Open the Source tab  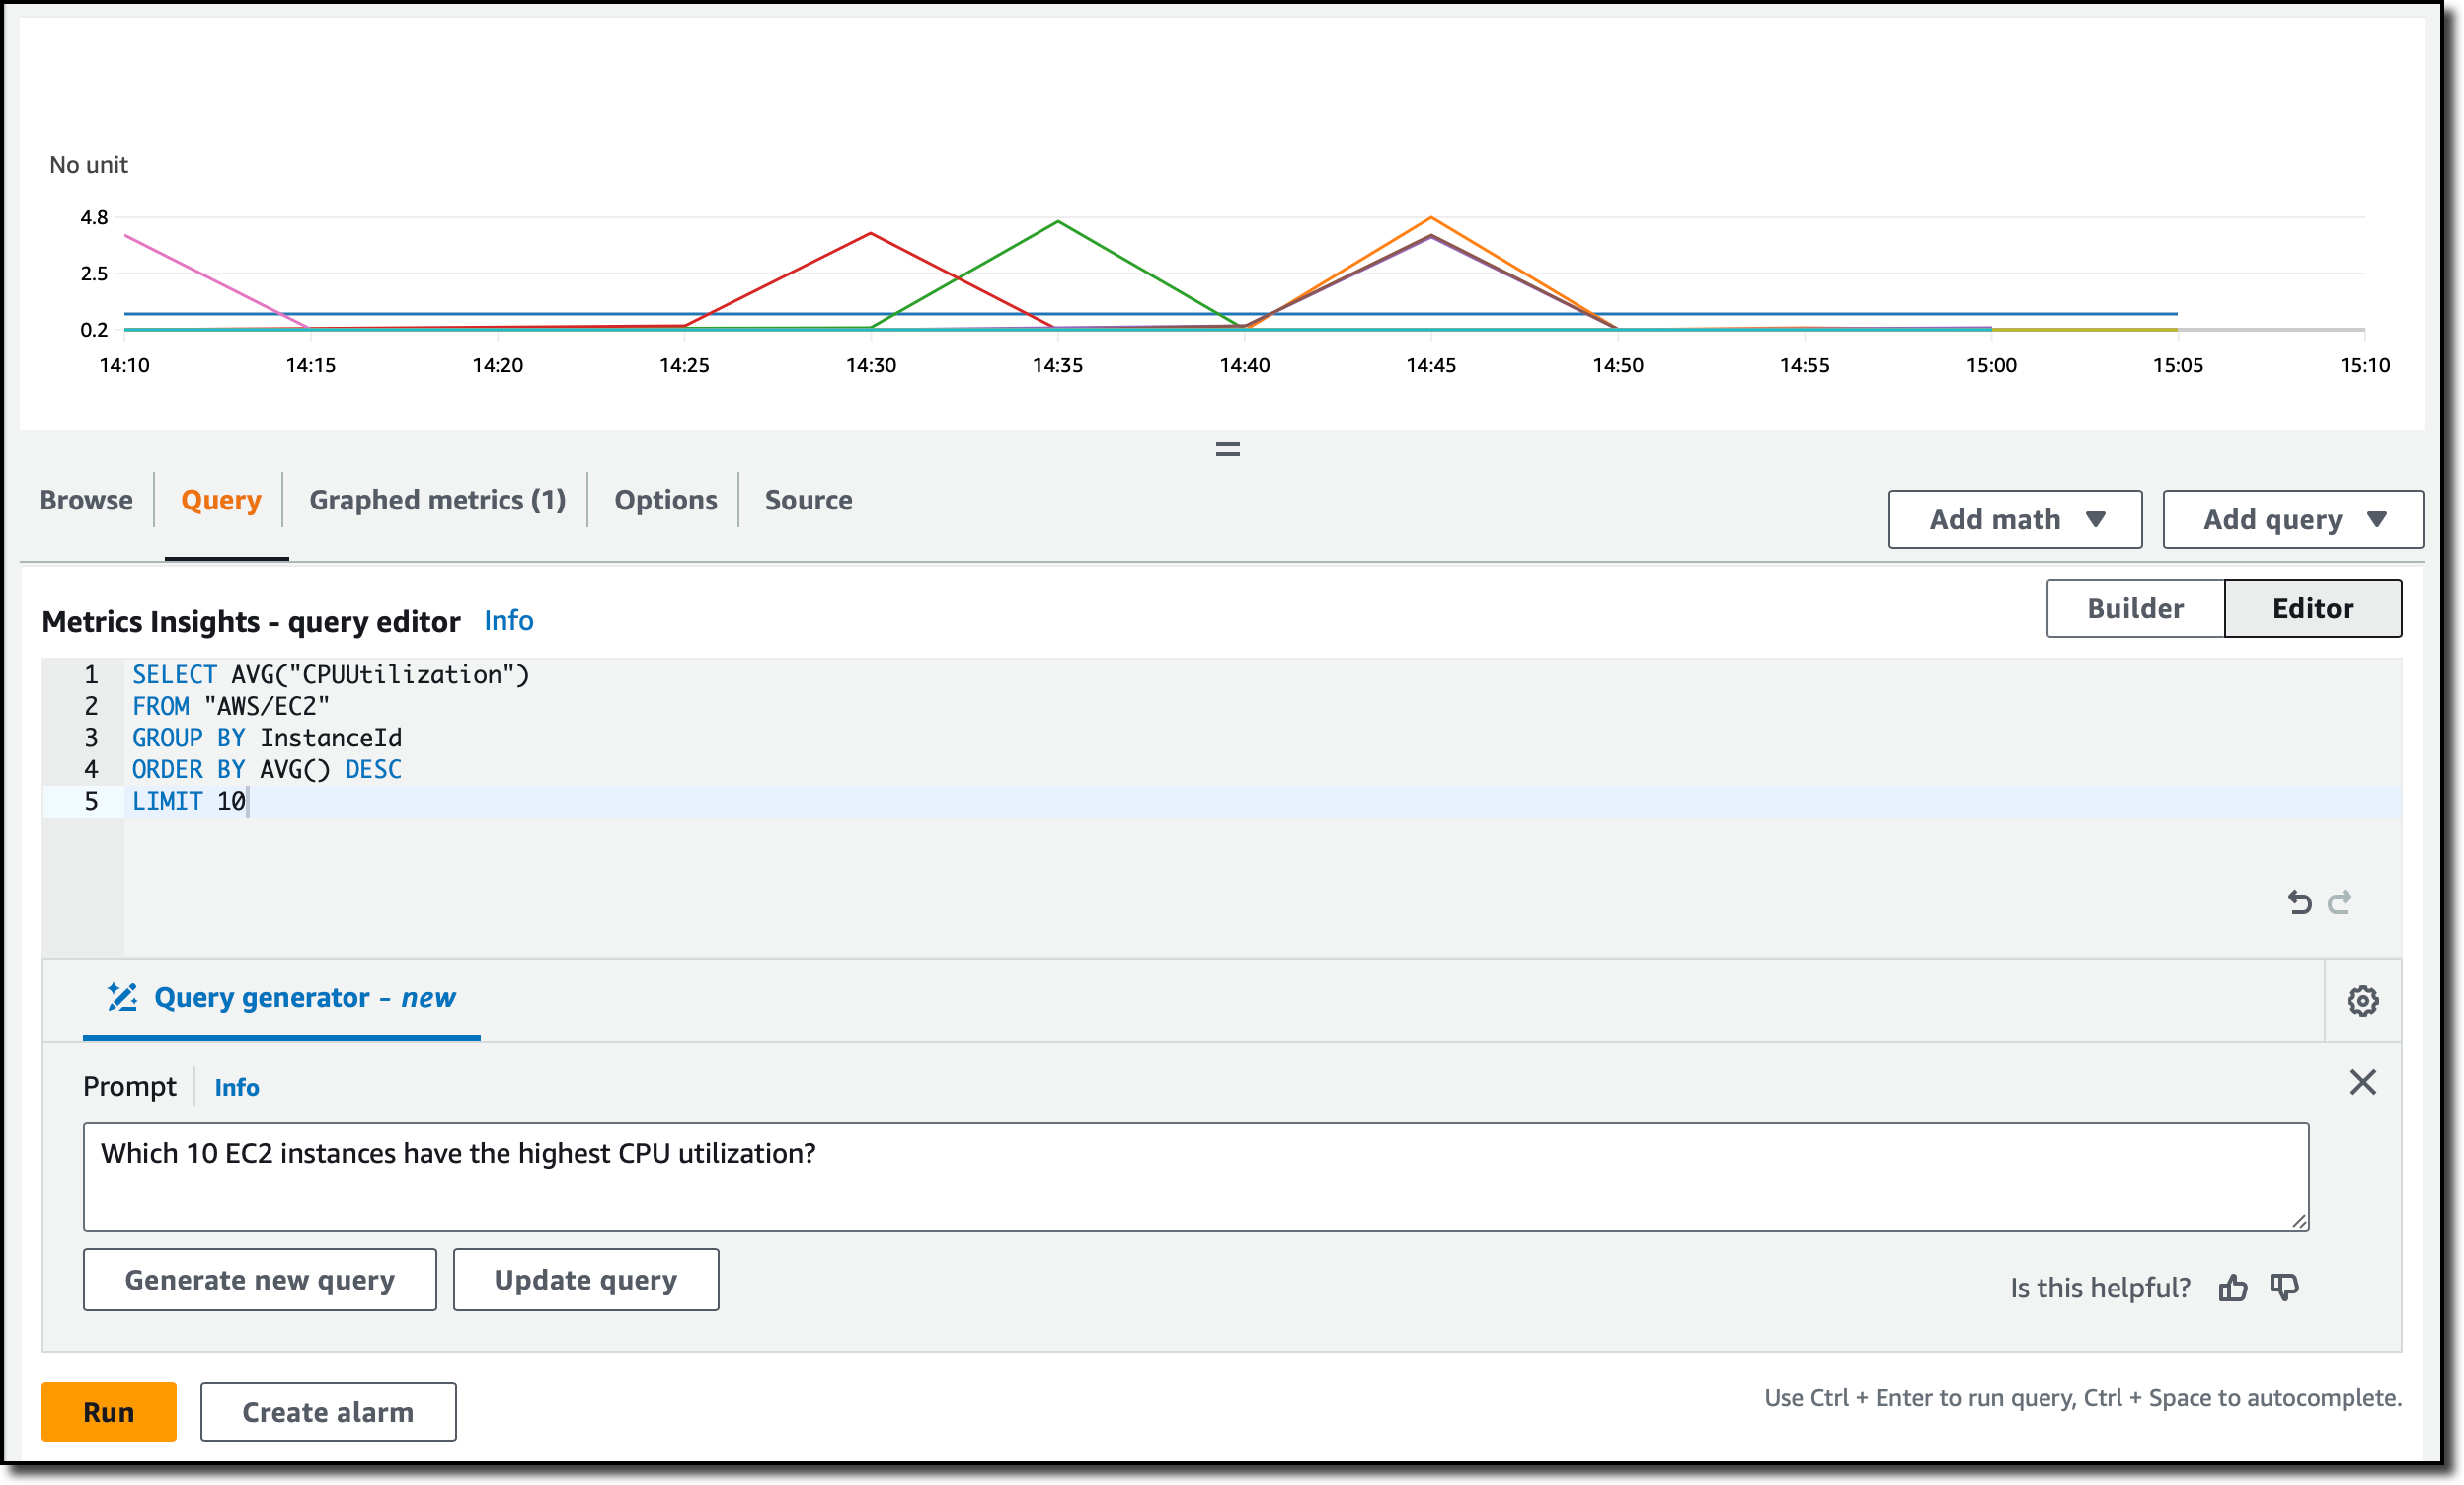(808, 500)
